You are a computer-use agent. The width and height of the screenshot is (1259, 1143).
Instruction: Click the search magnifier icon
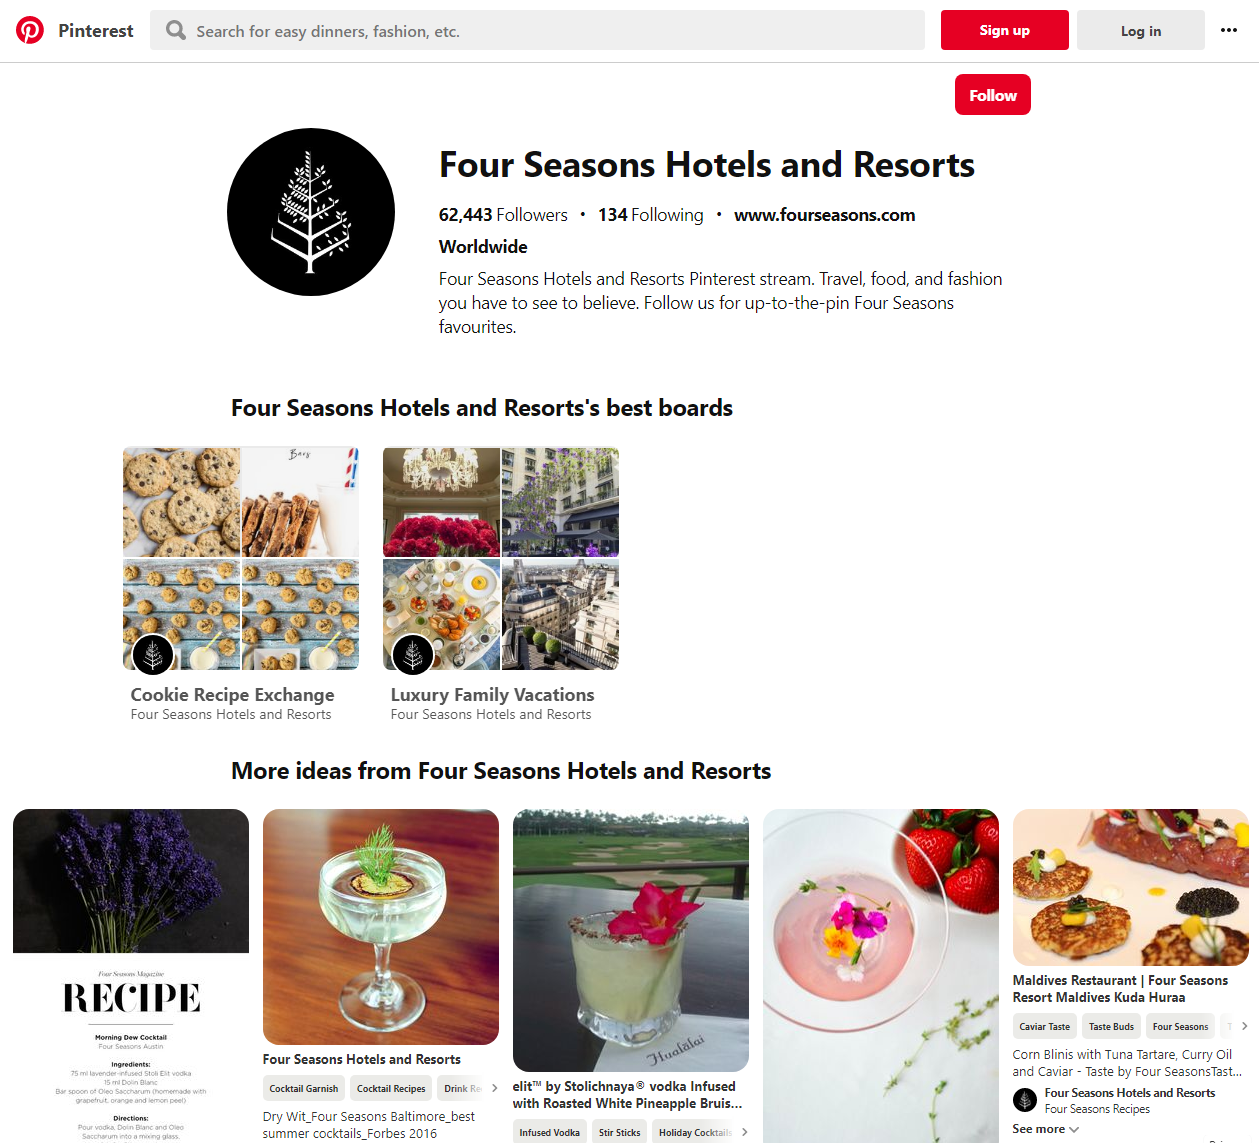[x=176, y=30]
